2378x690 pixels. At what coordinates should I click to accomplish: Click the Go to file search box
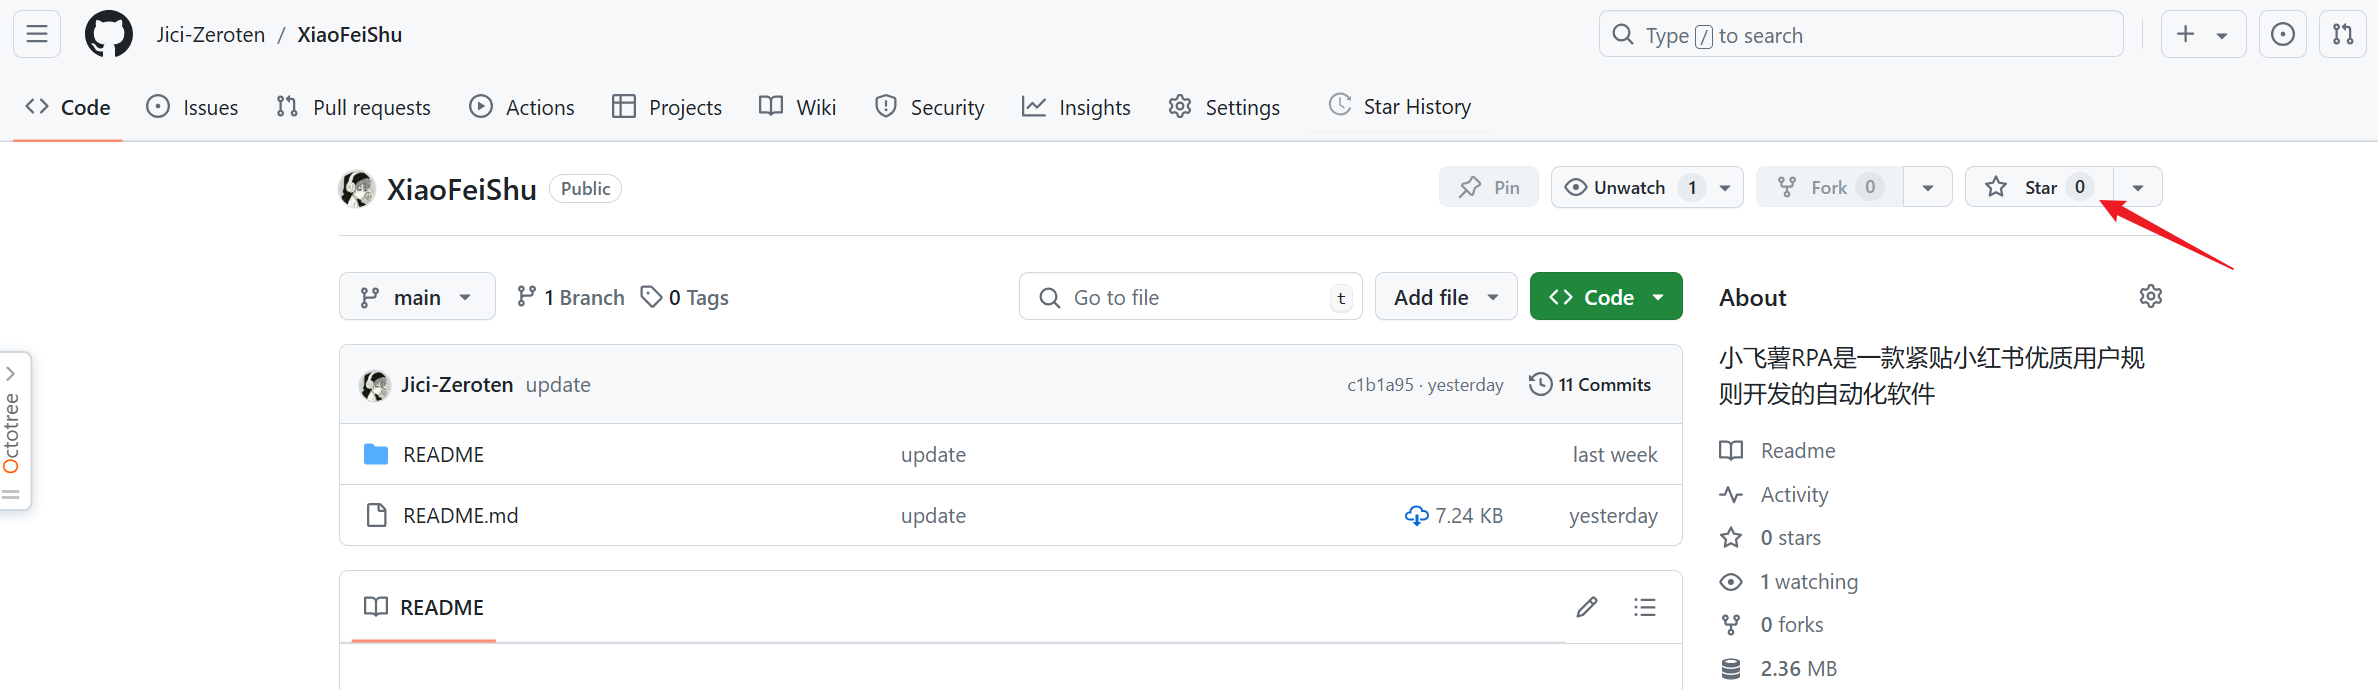point(1190,297)
